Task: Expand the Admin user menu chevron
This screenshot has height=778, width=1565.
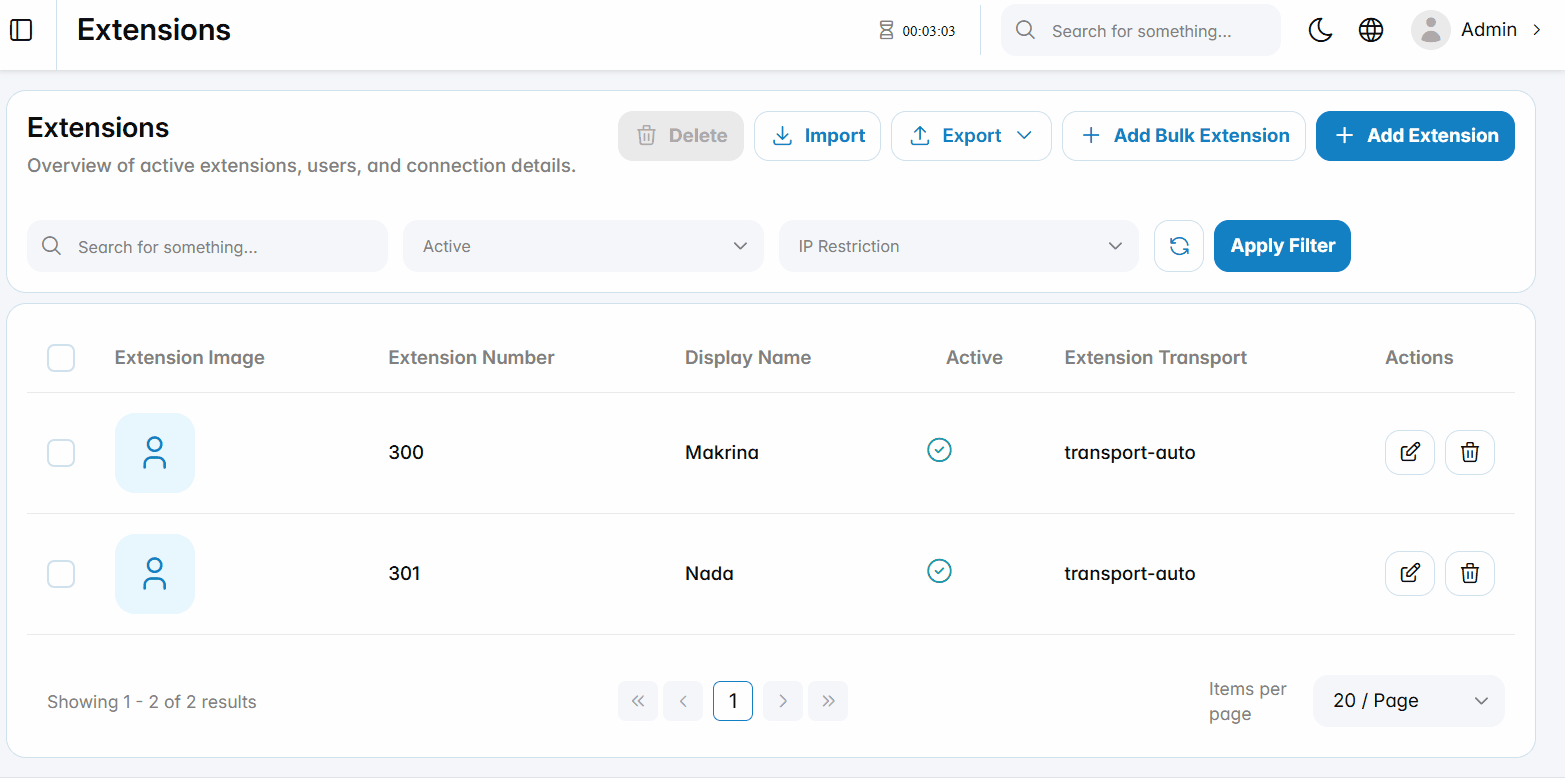Action: click(1537, 30)
